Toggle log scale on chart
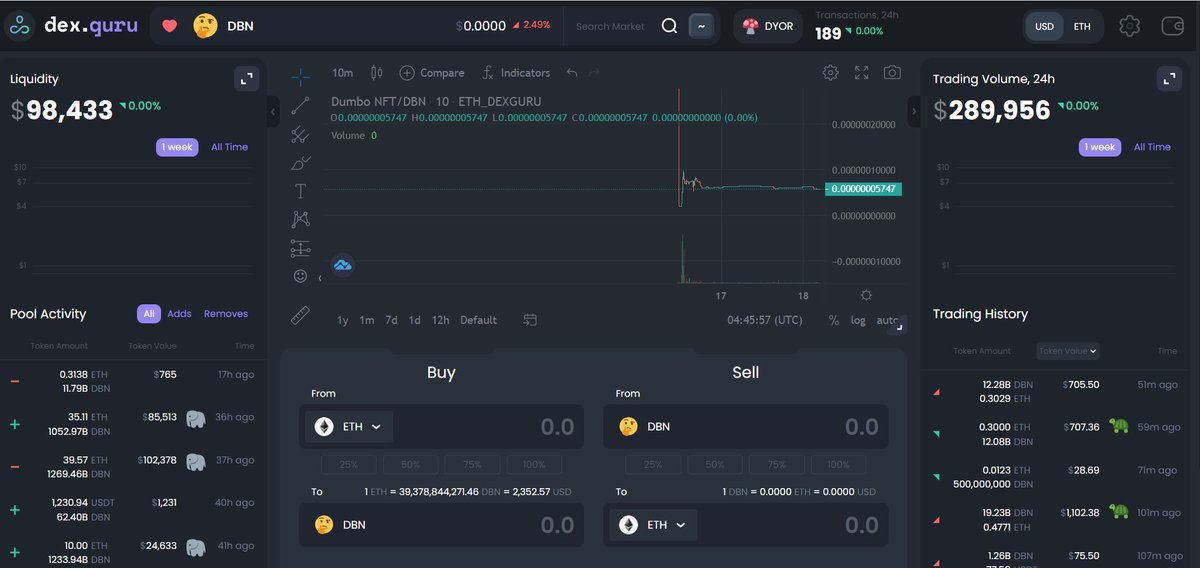Viewport: 1200px width, 568px height. pos(858,320)
